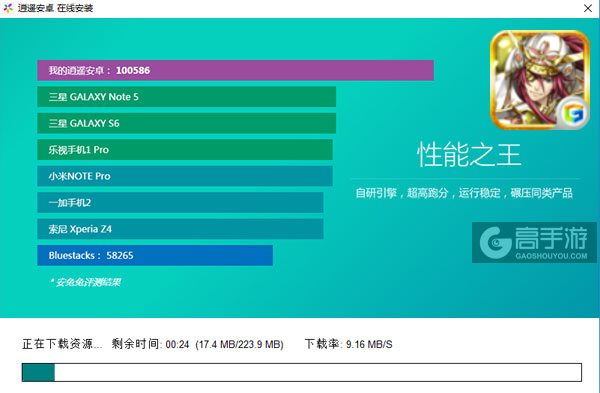
Task: Select the 一加手机2 bar
Action: [x=180, y=202]
